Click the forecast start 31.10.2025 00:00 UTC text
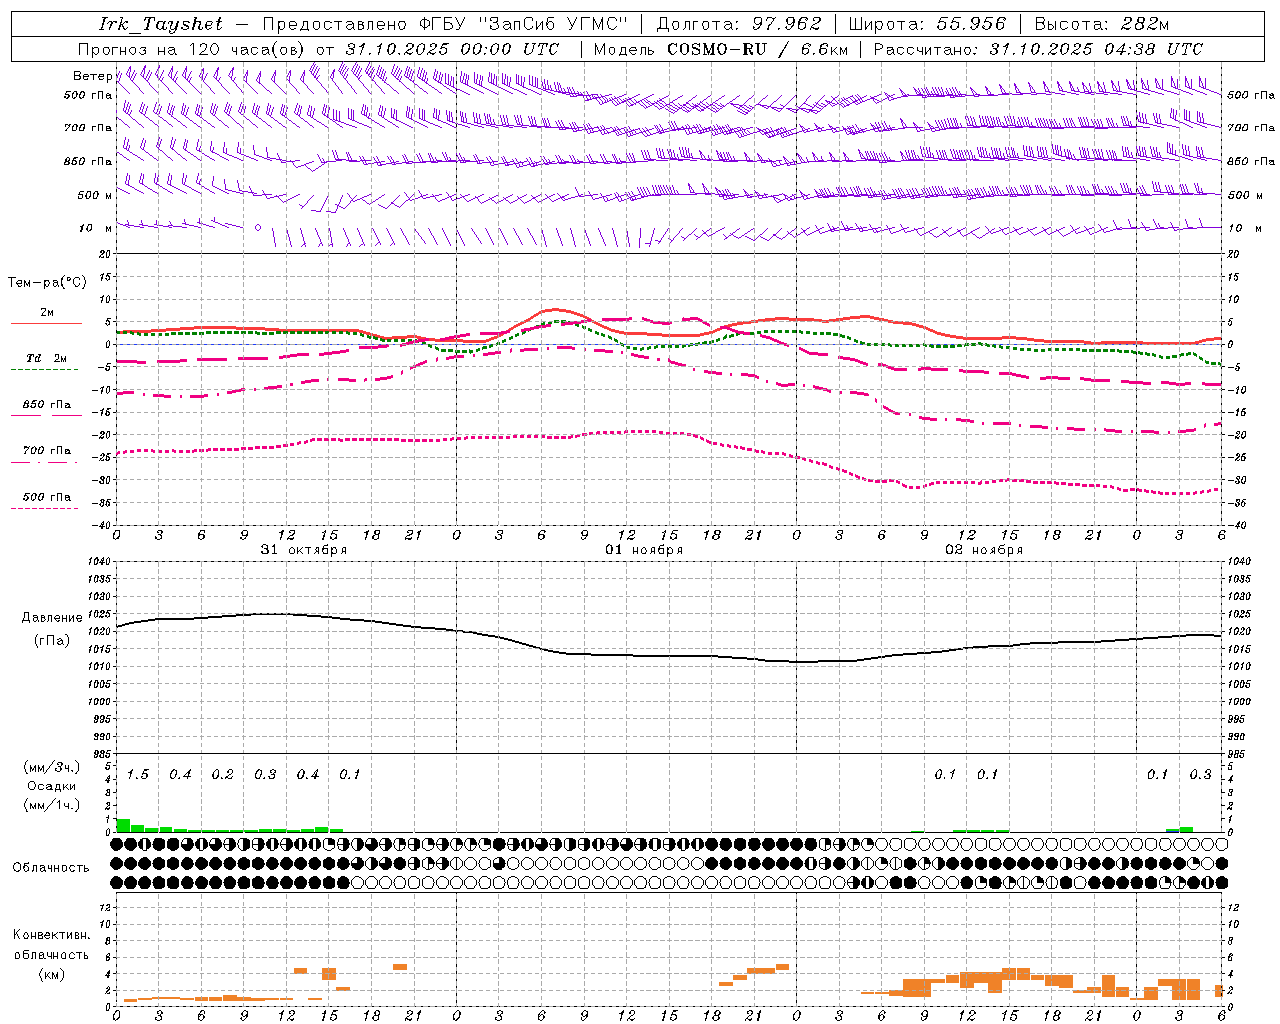This screenshot has width=1280, height=1024. coord(452,49)
